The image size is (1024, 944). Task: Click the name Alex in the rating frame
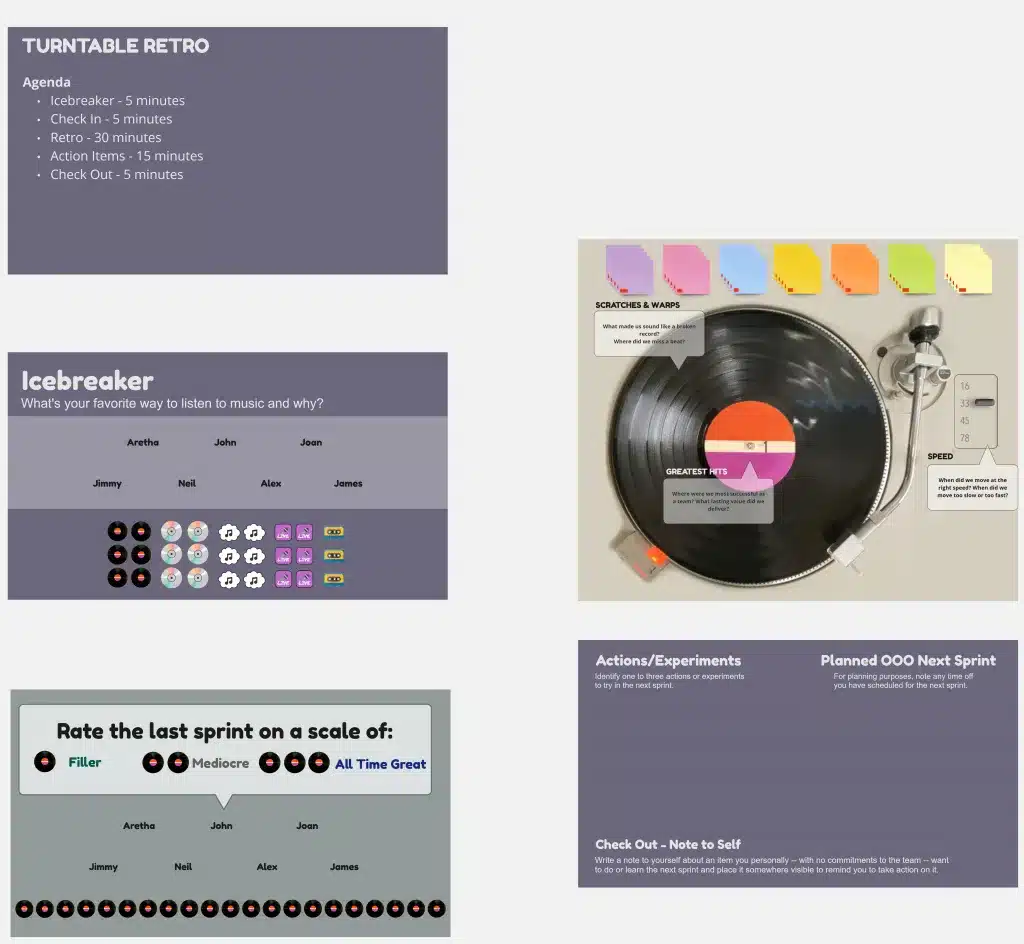pyautogui.click(x=267, y=866)
